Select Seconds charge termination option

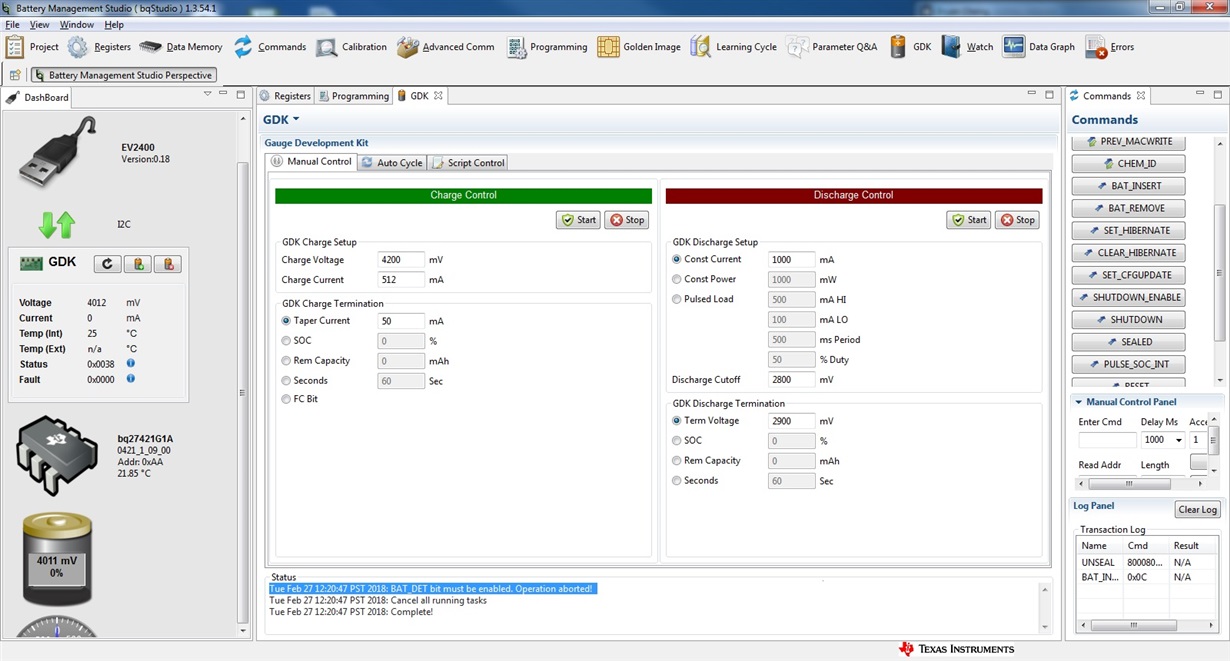coord(287,381)
